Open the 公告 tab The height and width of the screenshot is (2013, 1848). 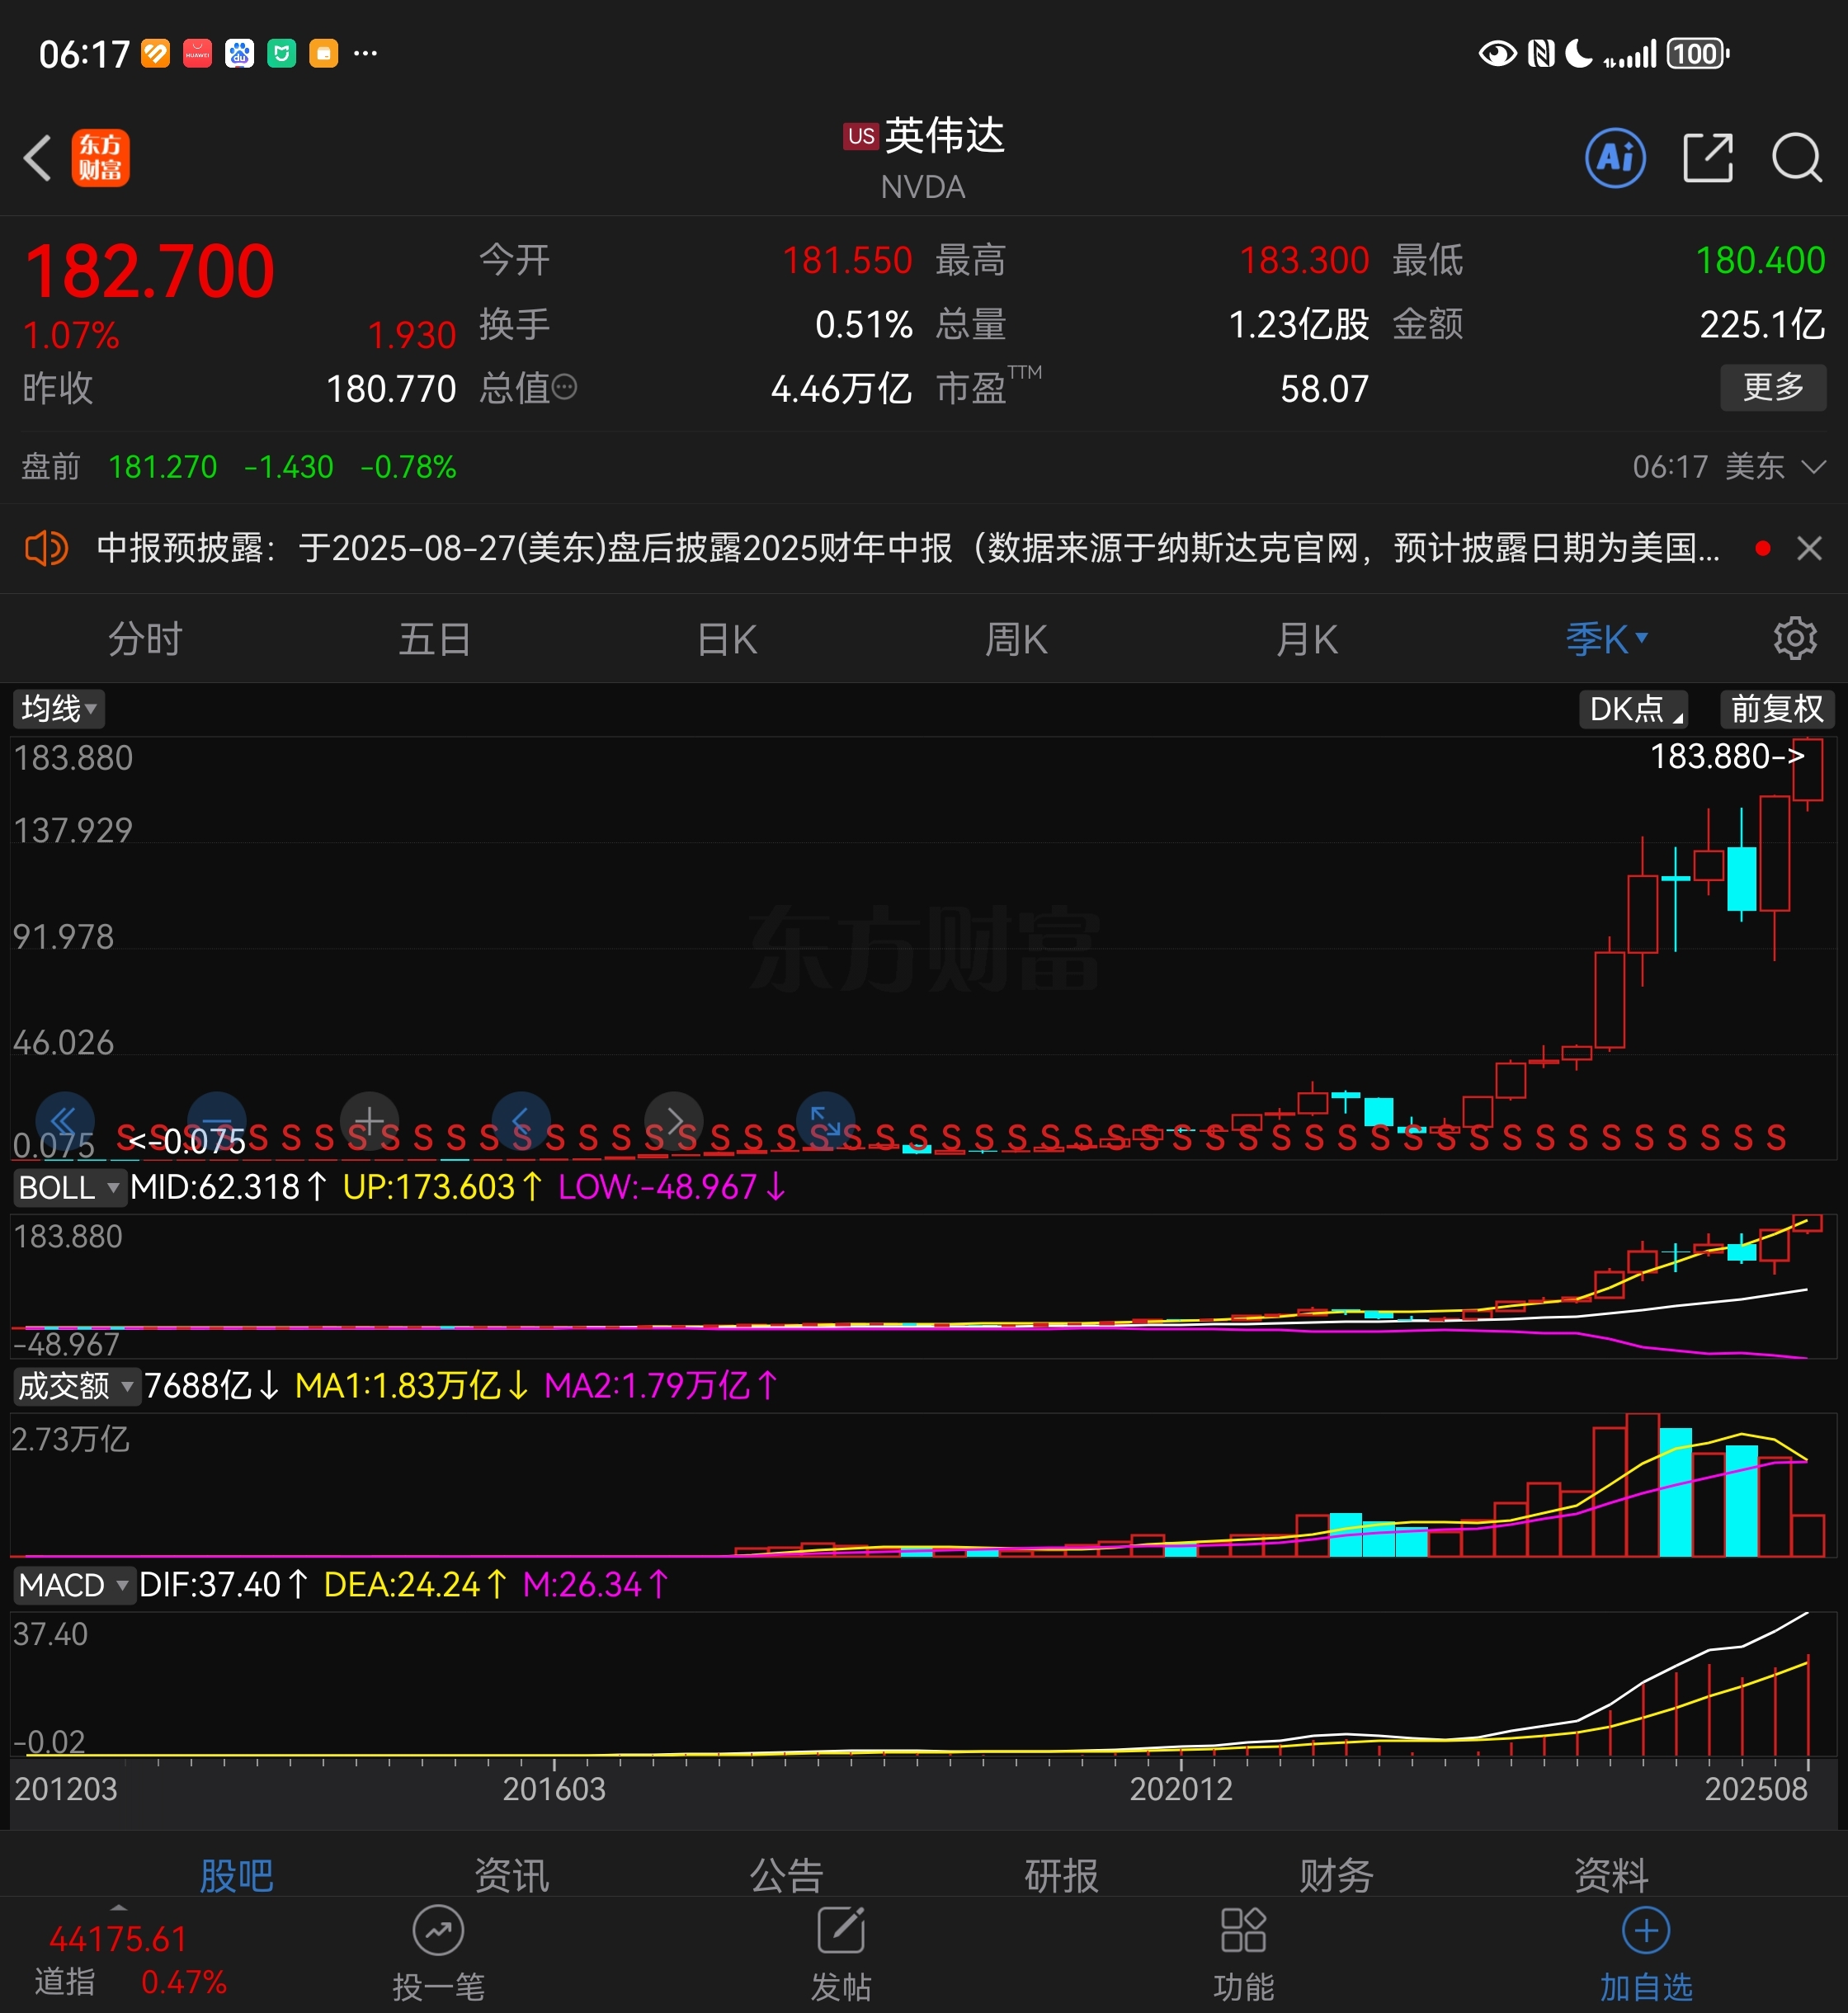click(x=787, y=1874)
